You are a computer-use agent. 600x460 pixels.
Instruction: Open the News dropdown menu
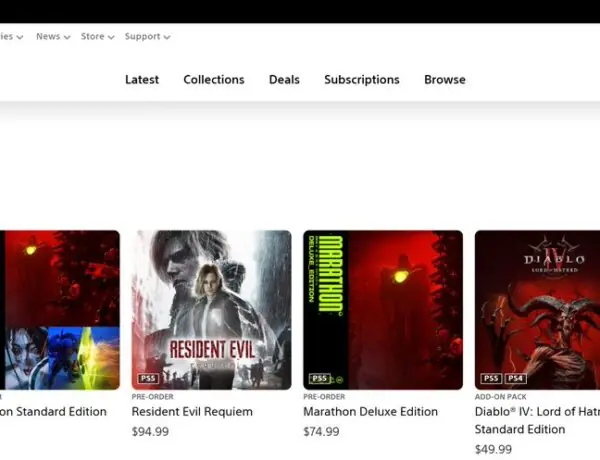[x=53, y=36]
